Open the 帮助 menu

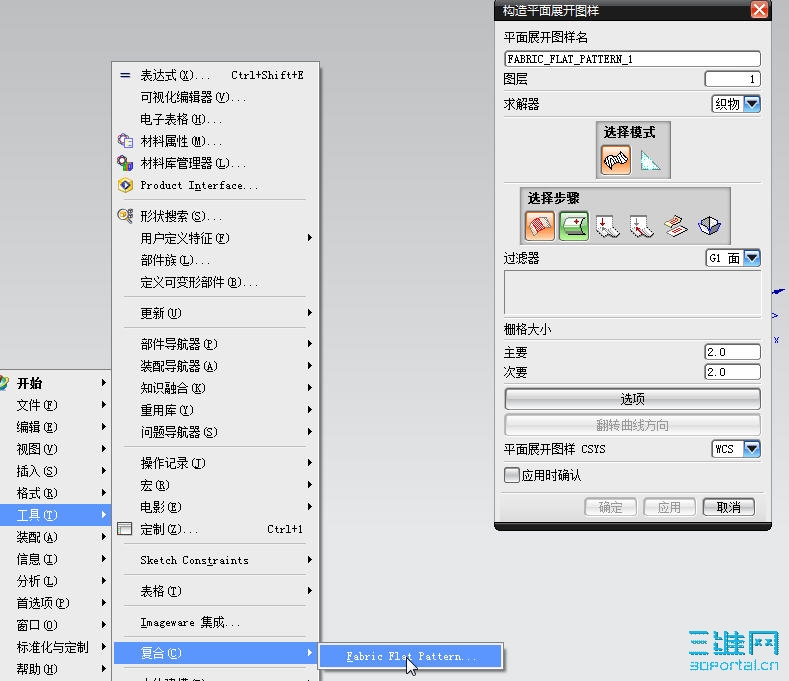55,669
